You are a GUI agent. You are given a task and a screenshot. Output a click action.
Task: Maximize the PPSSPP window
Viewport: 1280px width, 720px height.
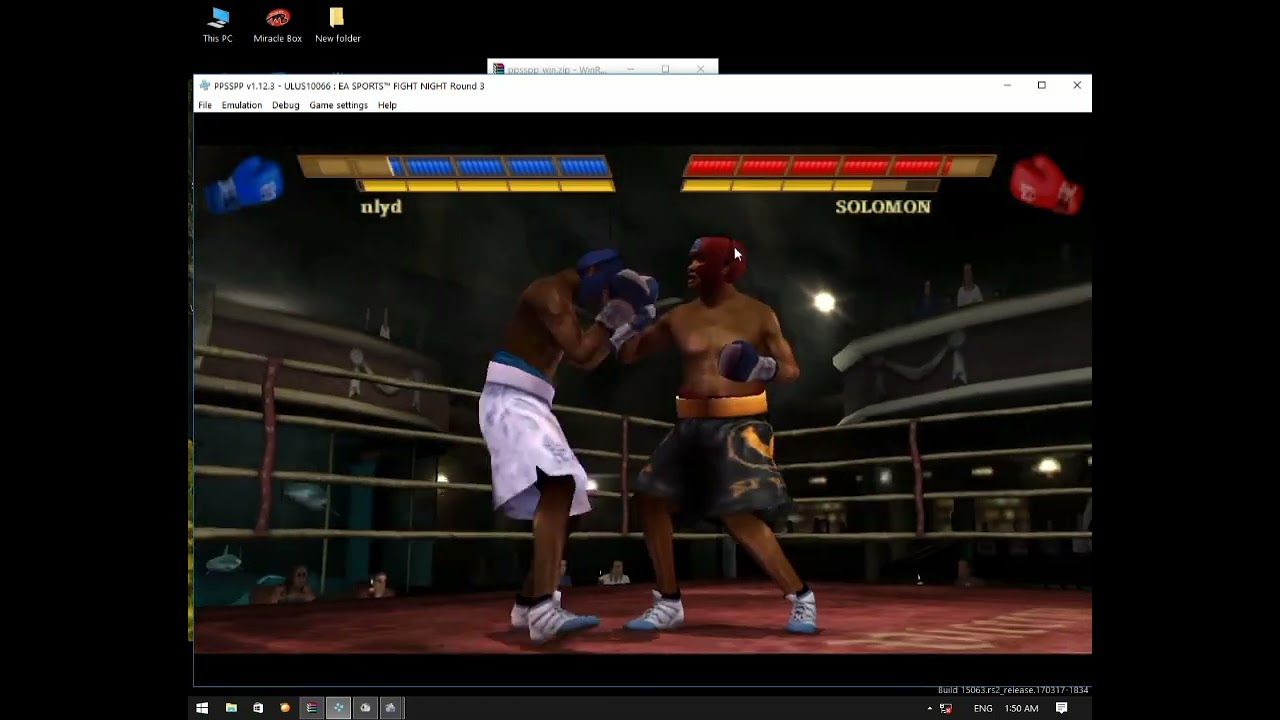(1041, 86)
